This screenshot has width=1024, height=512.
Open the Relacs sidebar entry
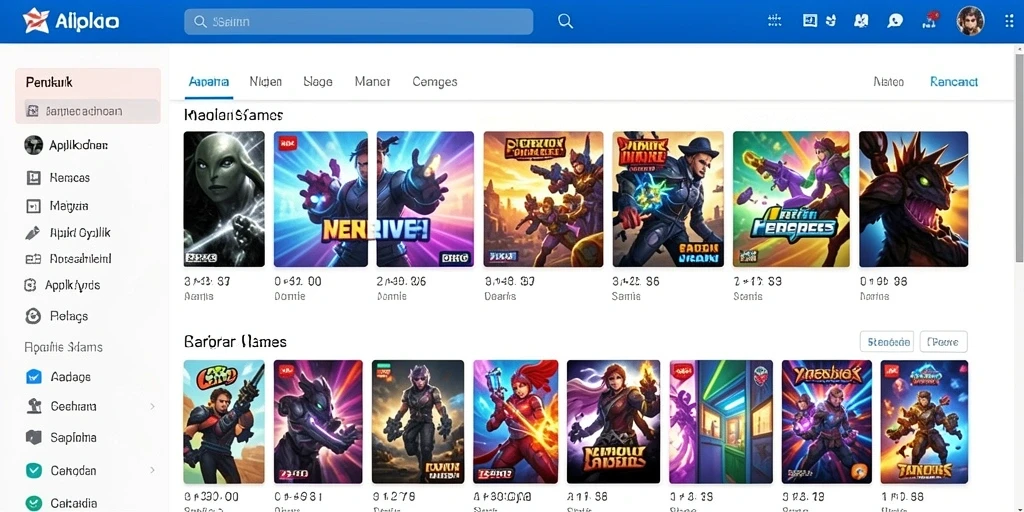(56, 316)
